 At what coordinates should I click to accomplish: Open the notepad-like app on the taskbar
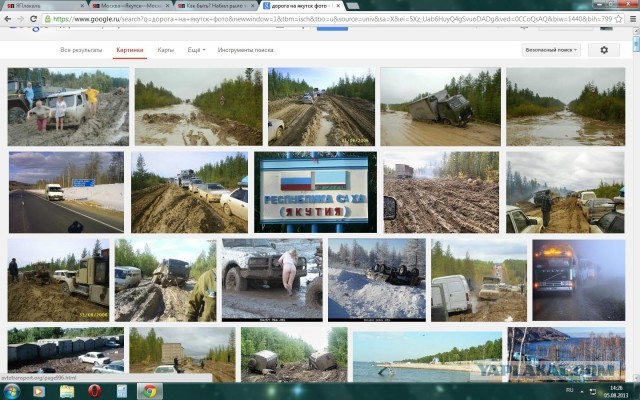122,391
